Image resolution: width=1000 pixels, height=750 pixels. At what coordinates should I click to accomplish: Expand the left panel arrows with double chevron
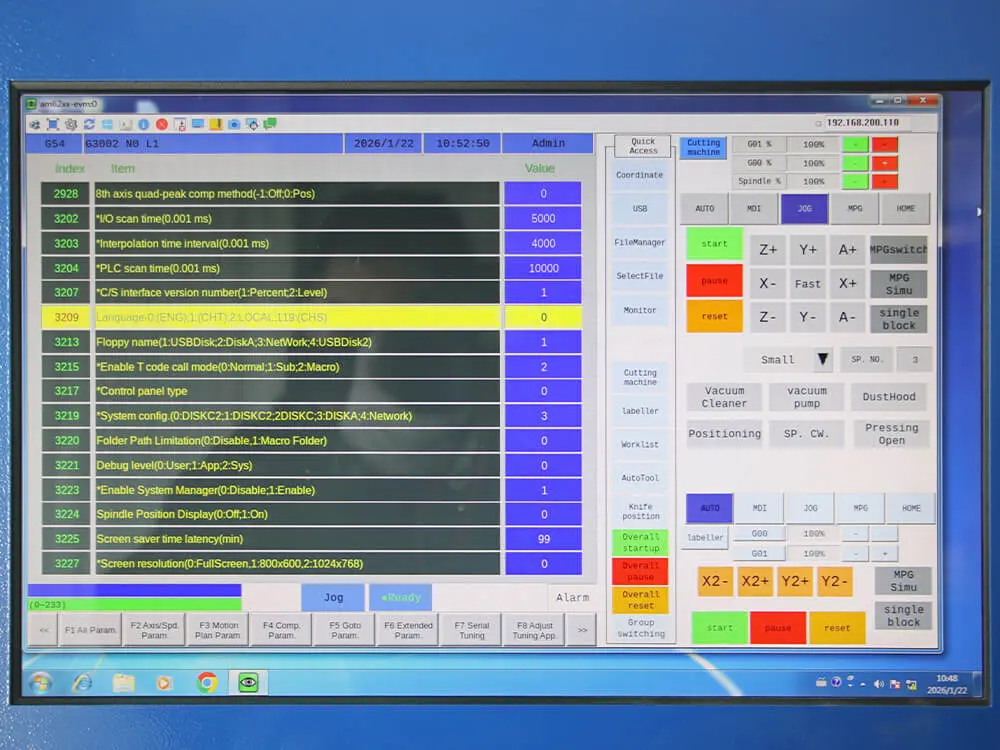tap(43, 630)
